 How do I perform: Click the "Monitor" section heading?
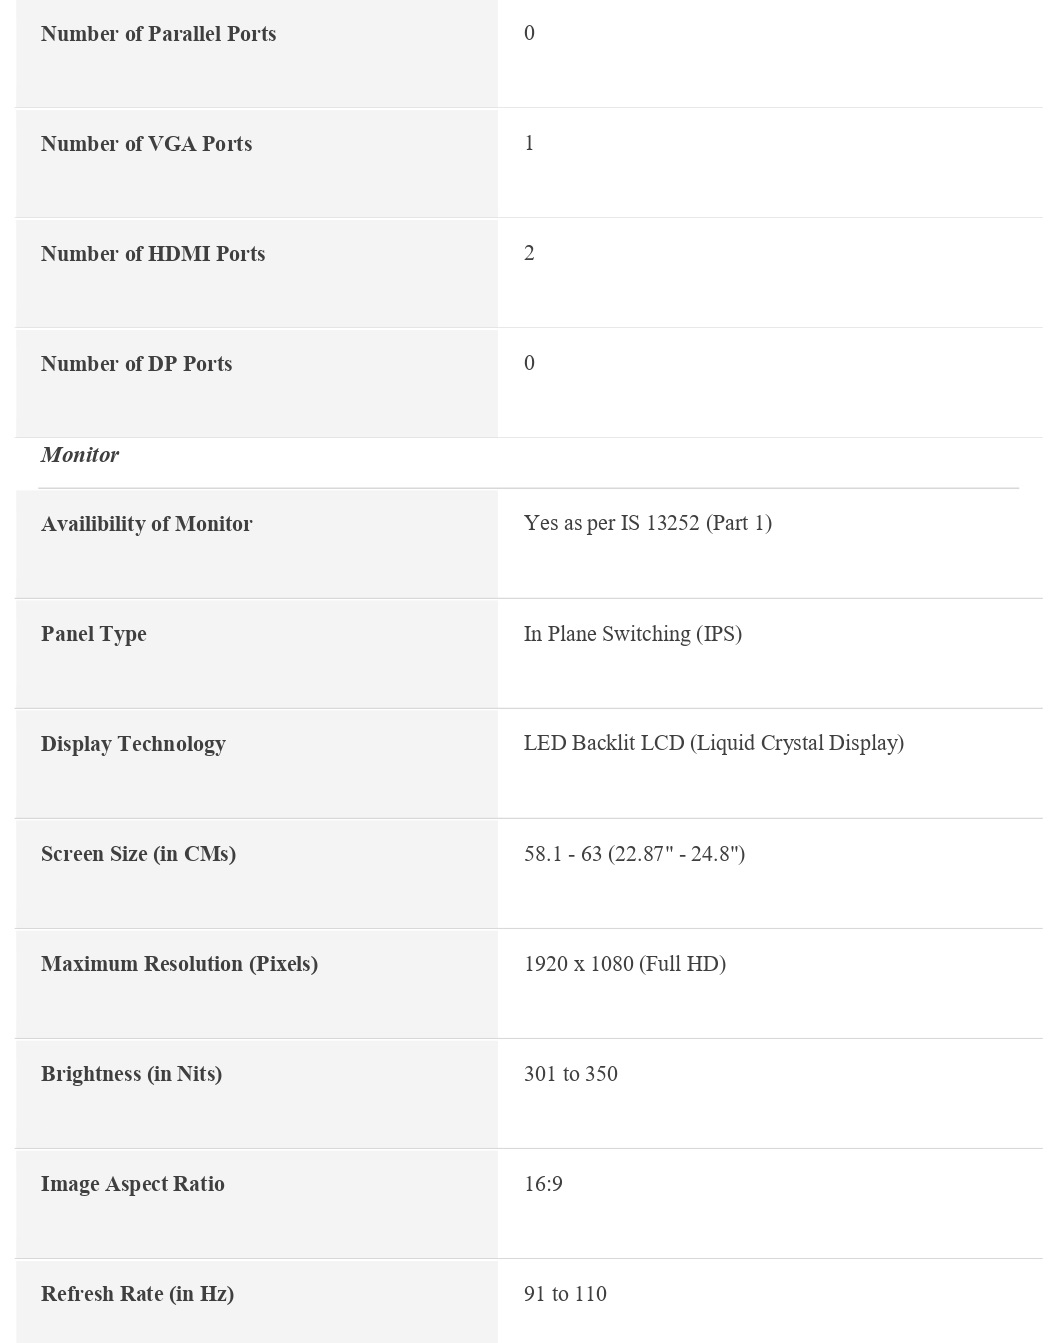coord(80,455)
